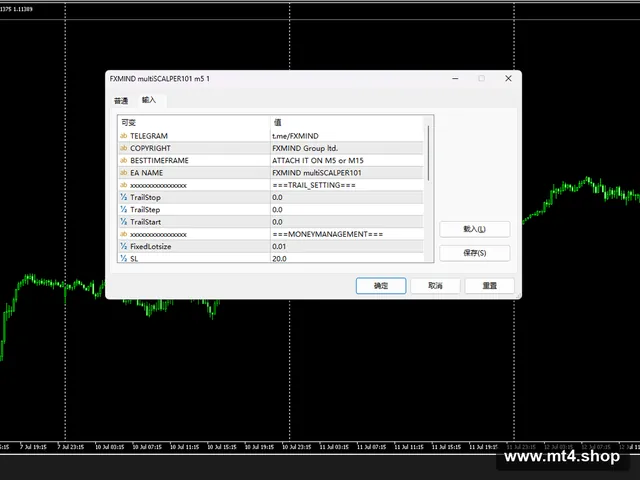Click the 重置 (Reset) button
The image size is (640, 480).
tap(489, 286)
